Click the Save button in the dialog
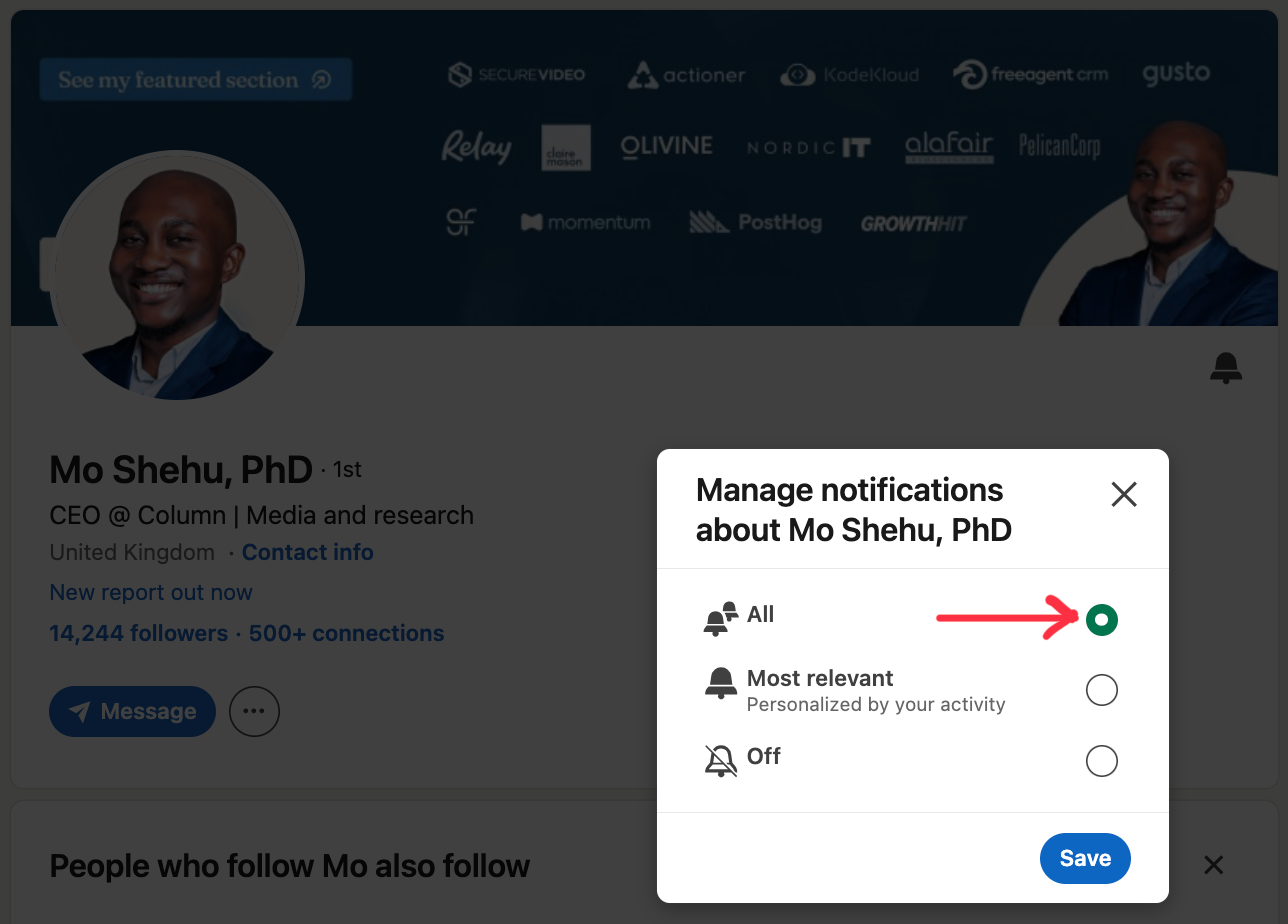This screenshot has height=924, width=1288. coord(1085,858)
